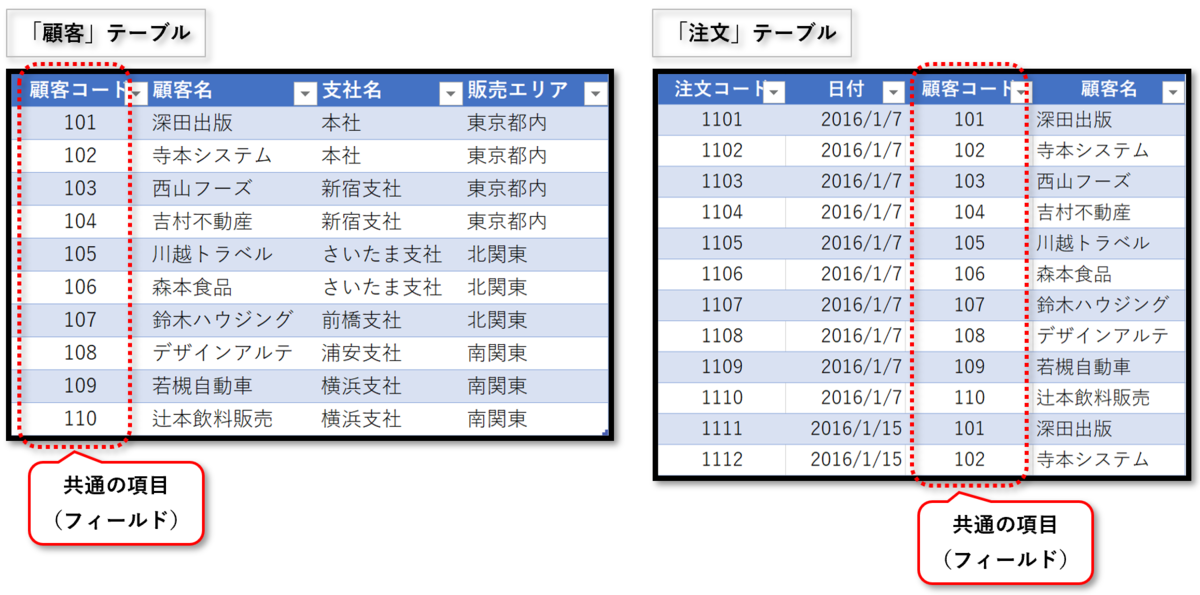1200x595 pixels.
Task: Click 深田出版 in order 1111 row
Action: [1073, 429]
